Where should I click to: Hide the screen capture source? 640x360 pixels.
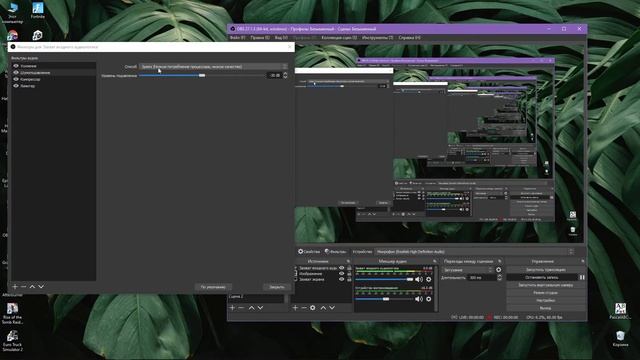342,280
